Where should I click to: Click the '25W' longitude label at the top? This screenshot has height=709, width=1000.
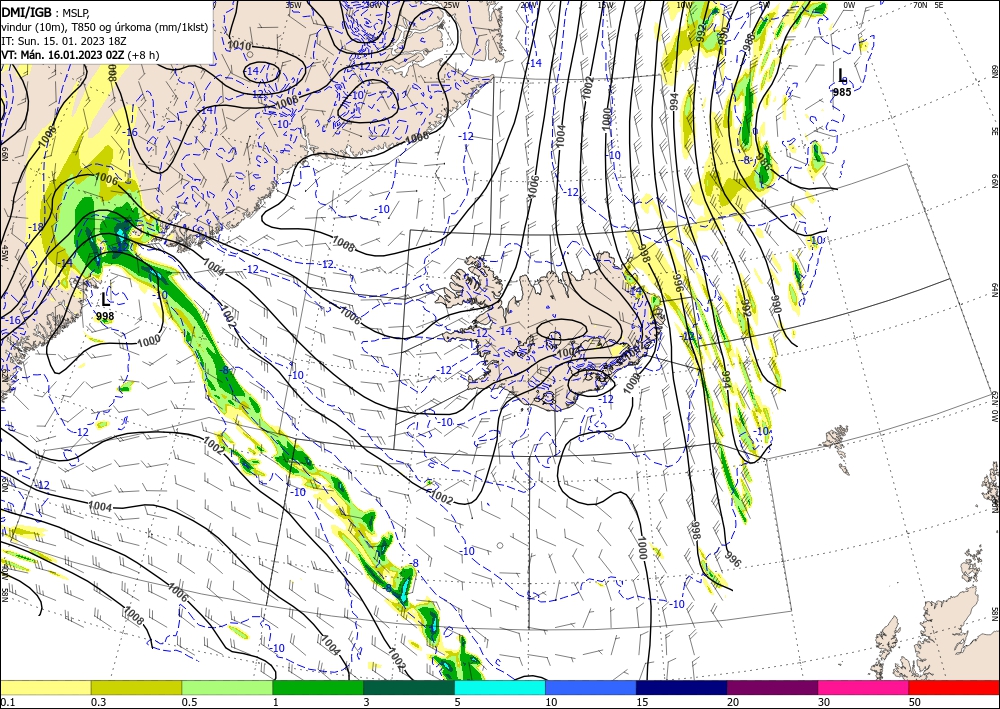click(452, 5)
